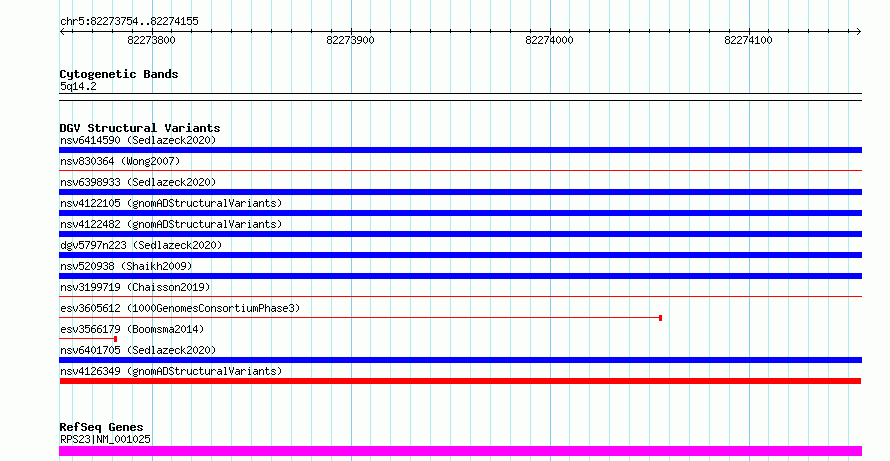
Task: Click the Cytogenetic Bands track title
Action: click(x=119, y=74)
